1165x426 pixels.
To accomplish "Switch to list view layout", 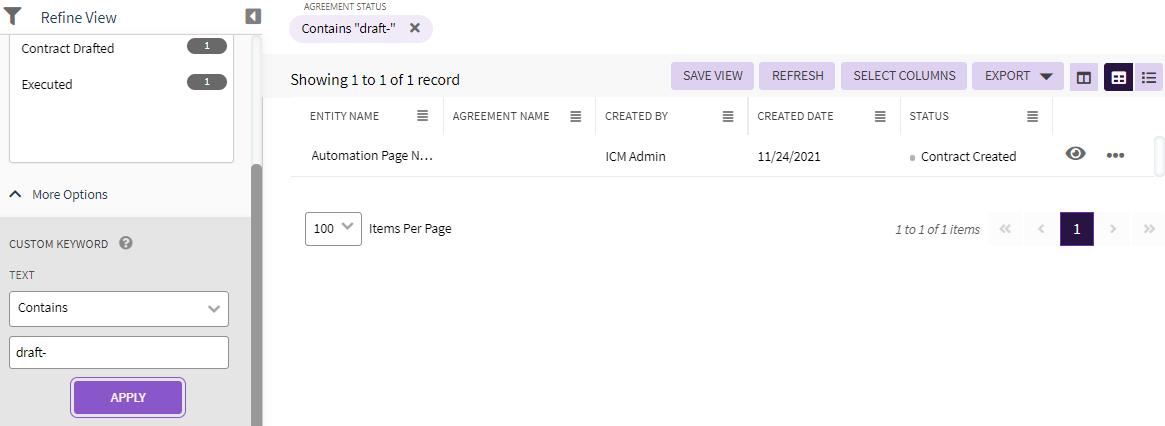I will coord(1149,77).
